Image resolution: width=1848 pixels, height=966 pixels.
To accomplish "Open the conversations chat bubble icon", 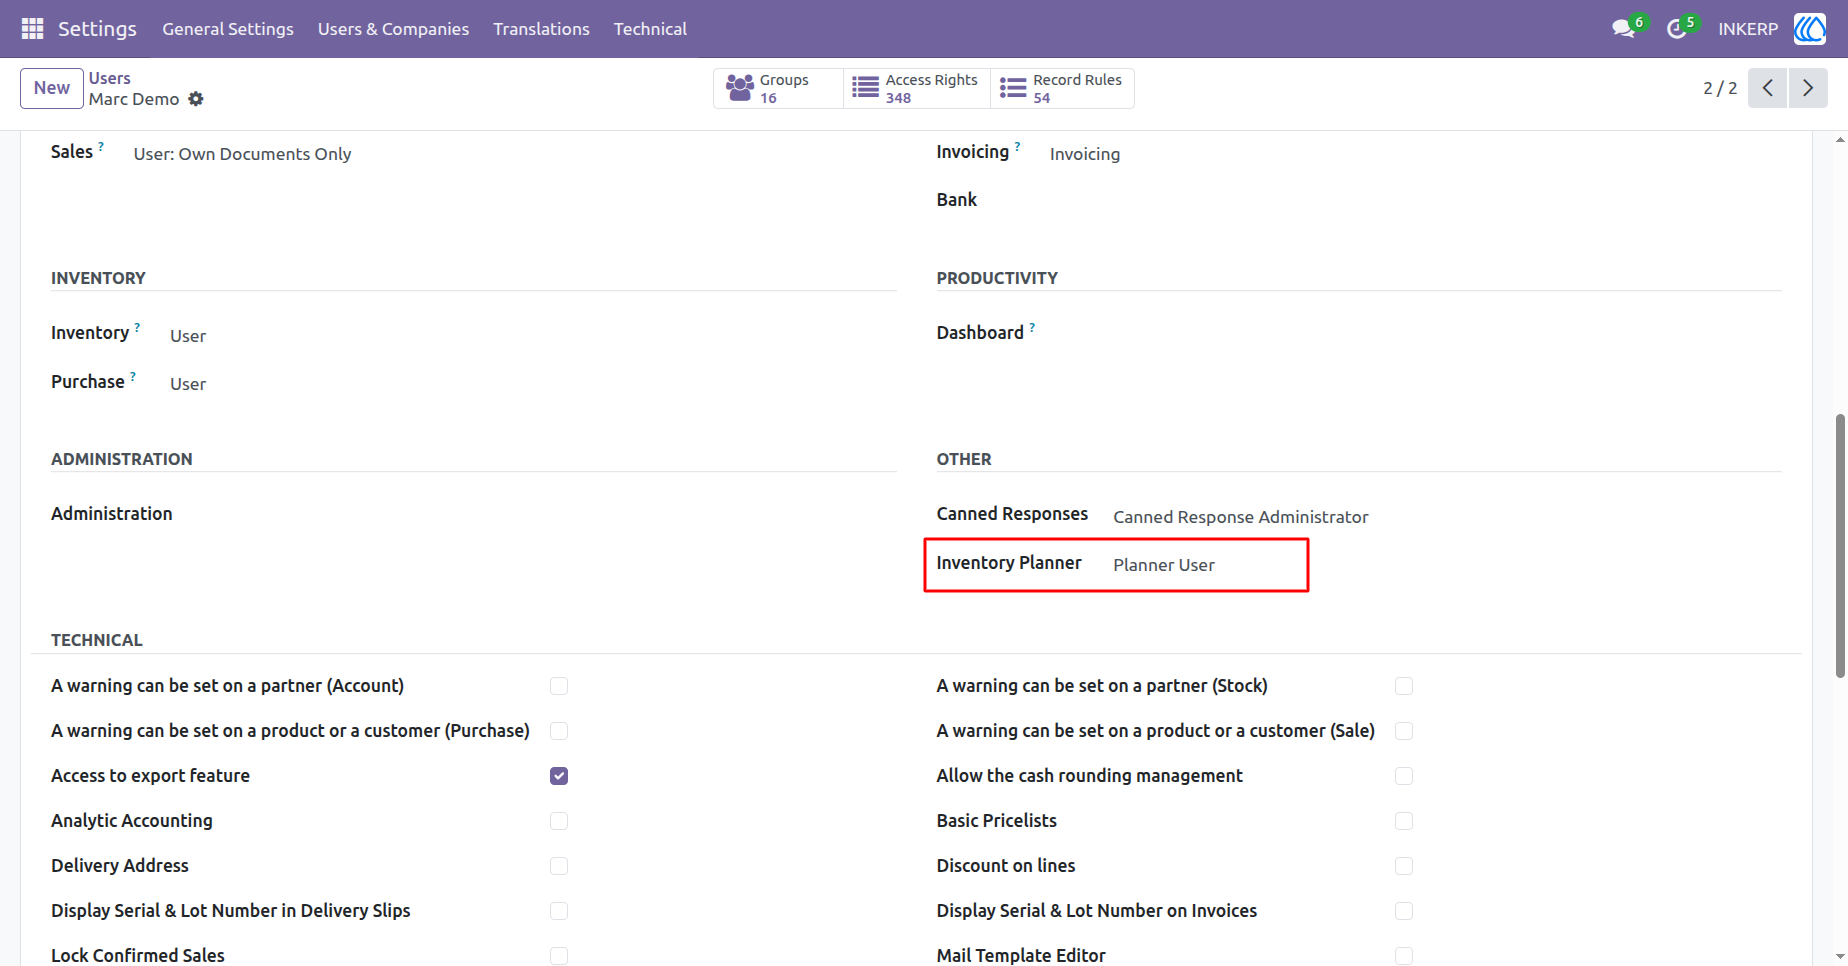I will (1623, 29).
